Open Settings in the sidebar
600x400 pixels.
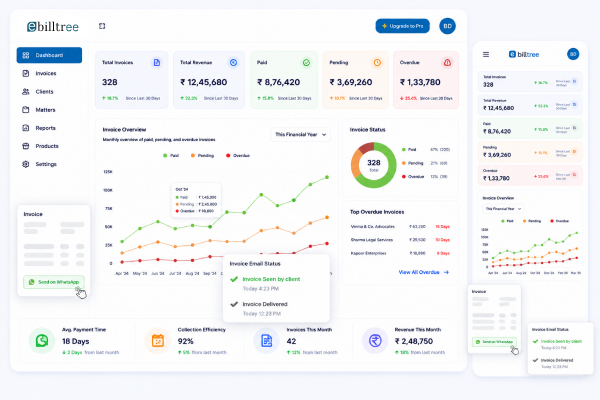(46, 164)
